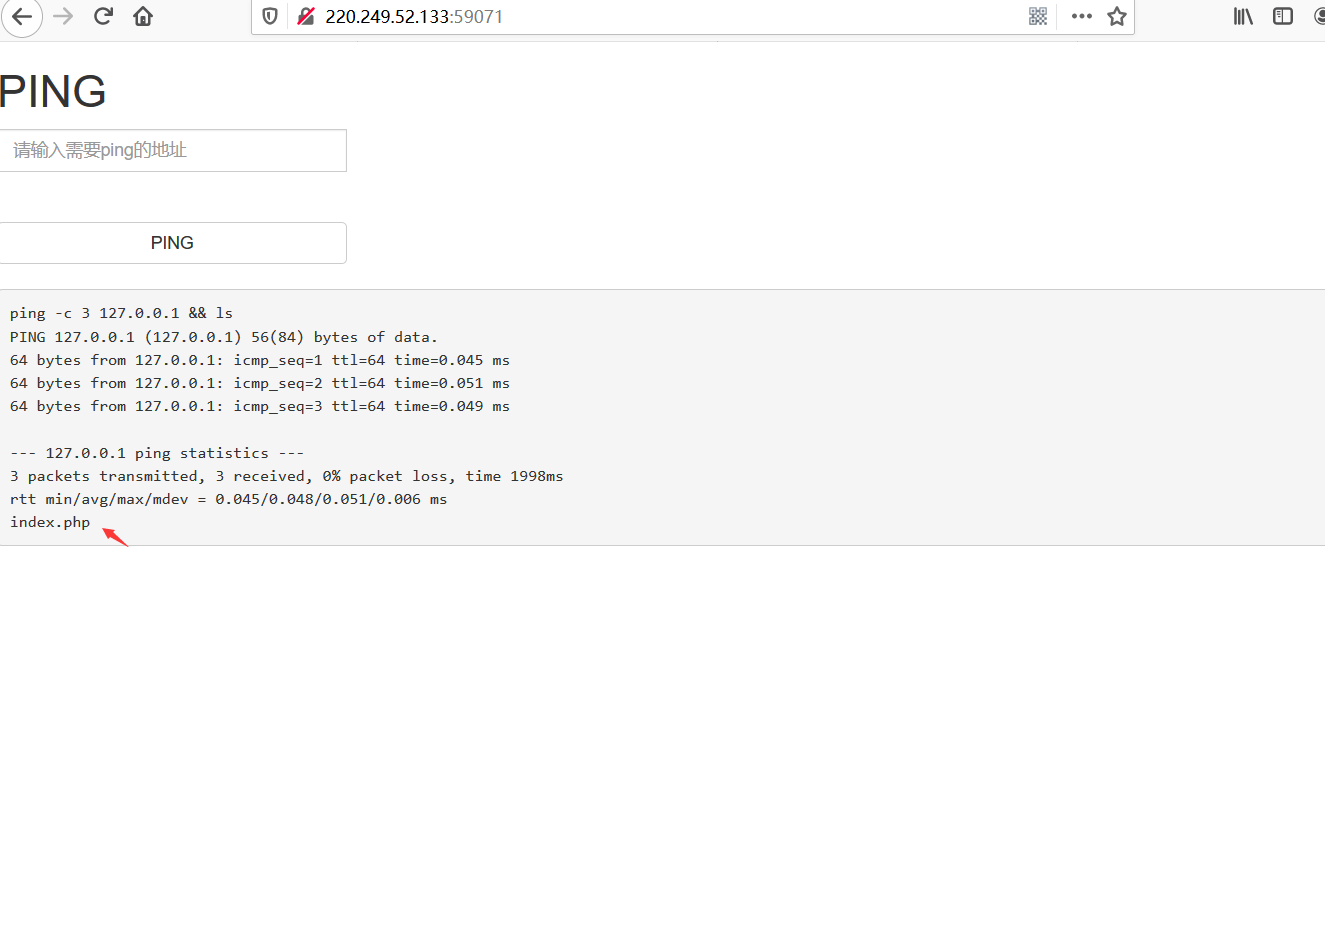Click the '127.0.0.1 ping statistics' line
The height and width of the screenshot is (941, 1325).
157,454
